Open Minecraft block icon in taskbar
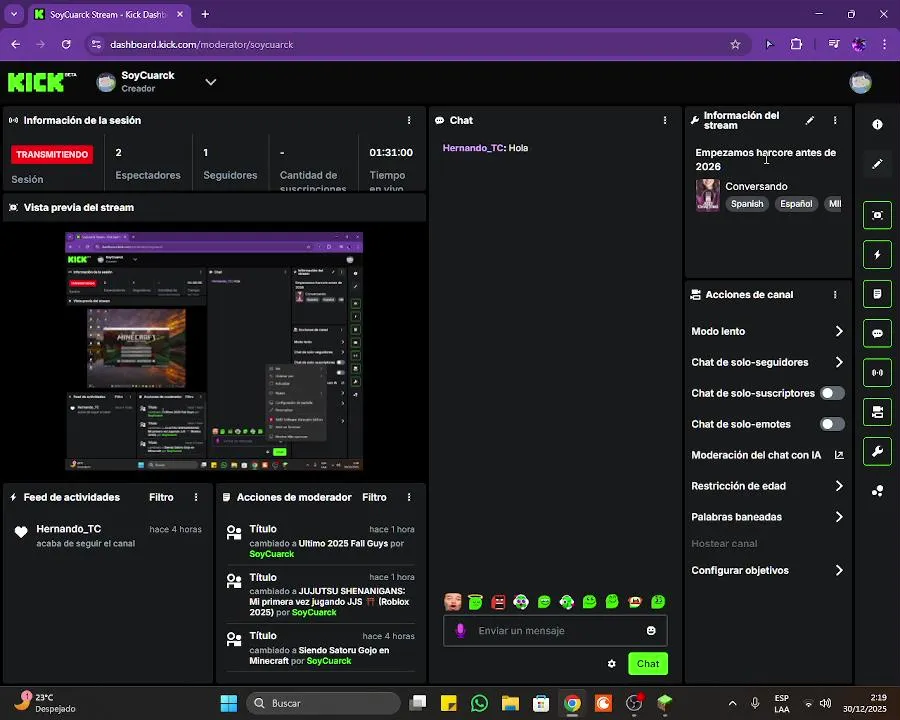This screenshot has width=900, height=720. (665, 702)
